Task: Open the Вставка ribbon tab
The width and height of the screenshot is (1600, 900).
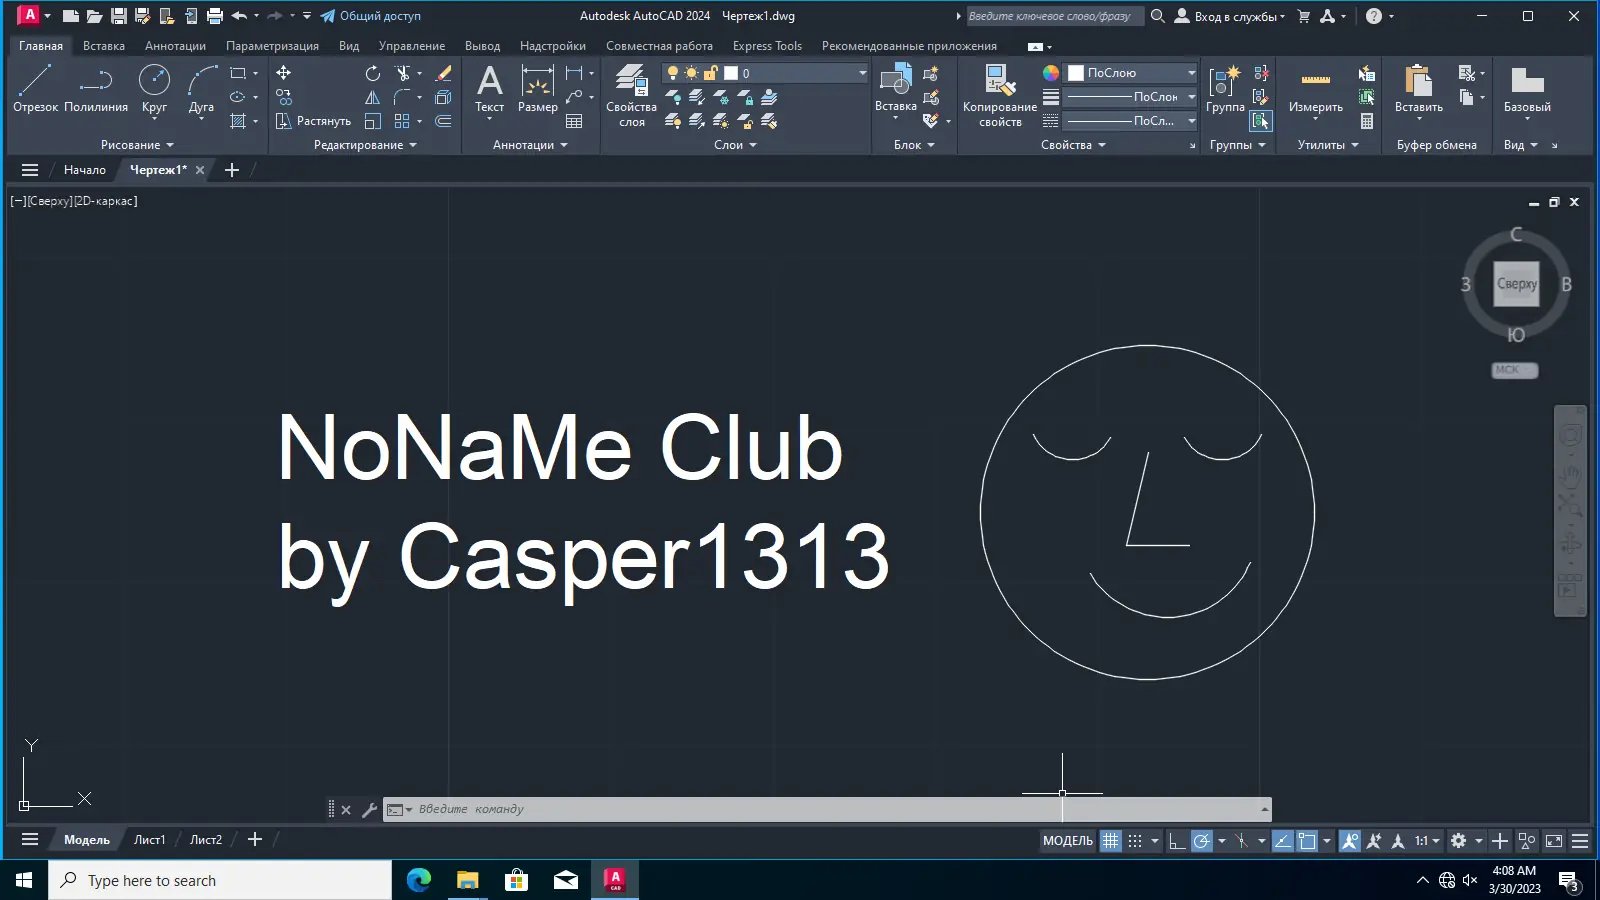Action: 104,46
